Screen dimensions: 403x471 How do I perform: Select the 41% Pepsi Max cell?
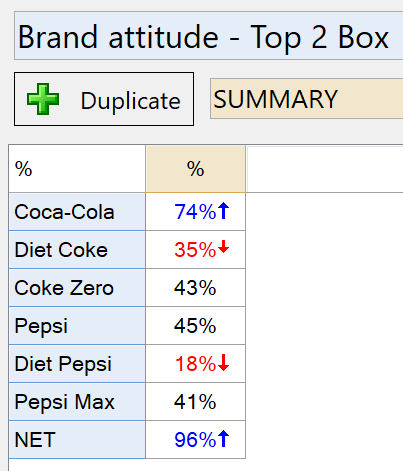[x=196, y=402]
